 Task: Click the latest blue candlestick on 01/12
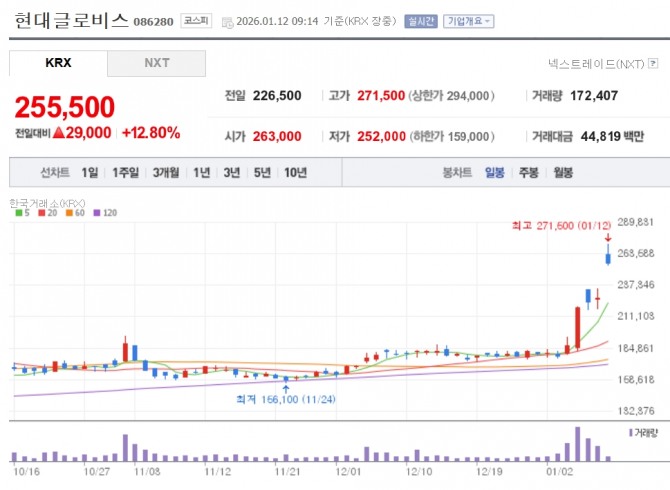click(608, 258)
